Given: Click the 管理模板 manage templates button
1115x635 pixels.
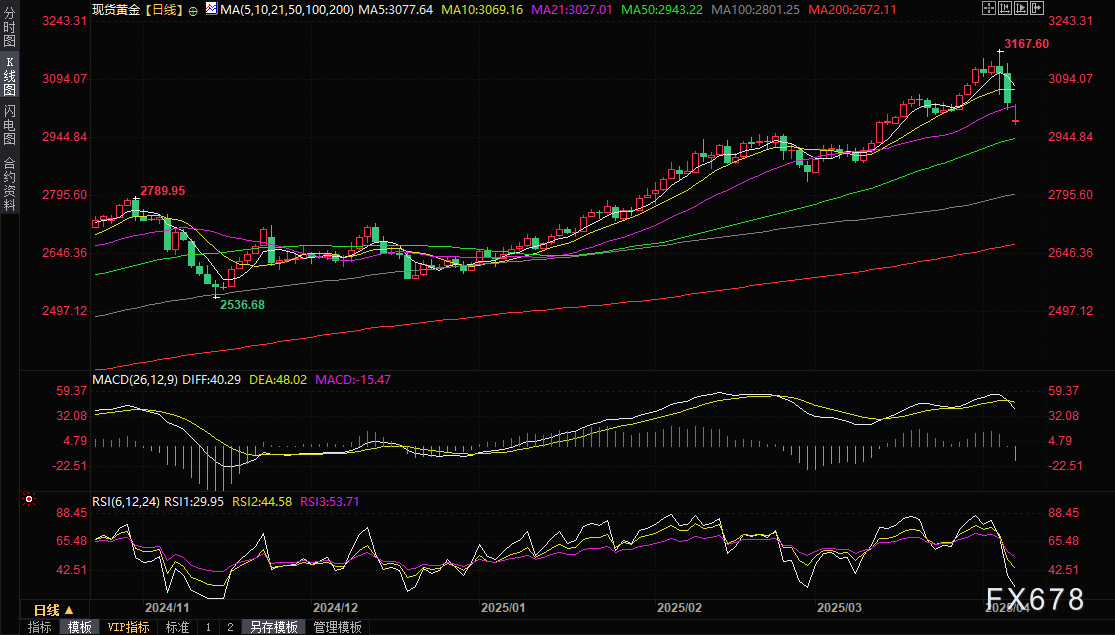Looking at the screenshot, I should coord(338,626).
